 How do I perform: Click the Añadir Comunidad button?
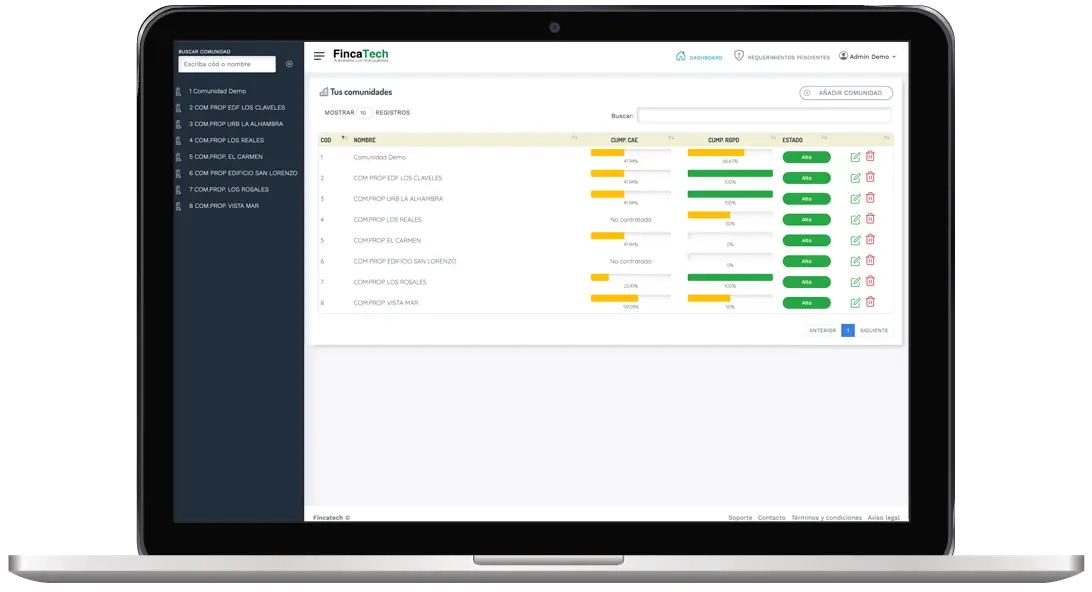tap(846, 93)
